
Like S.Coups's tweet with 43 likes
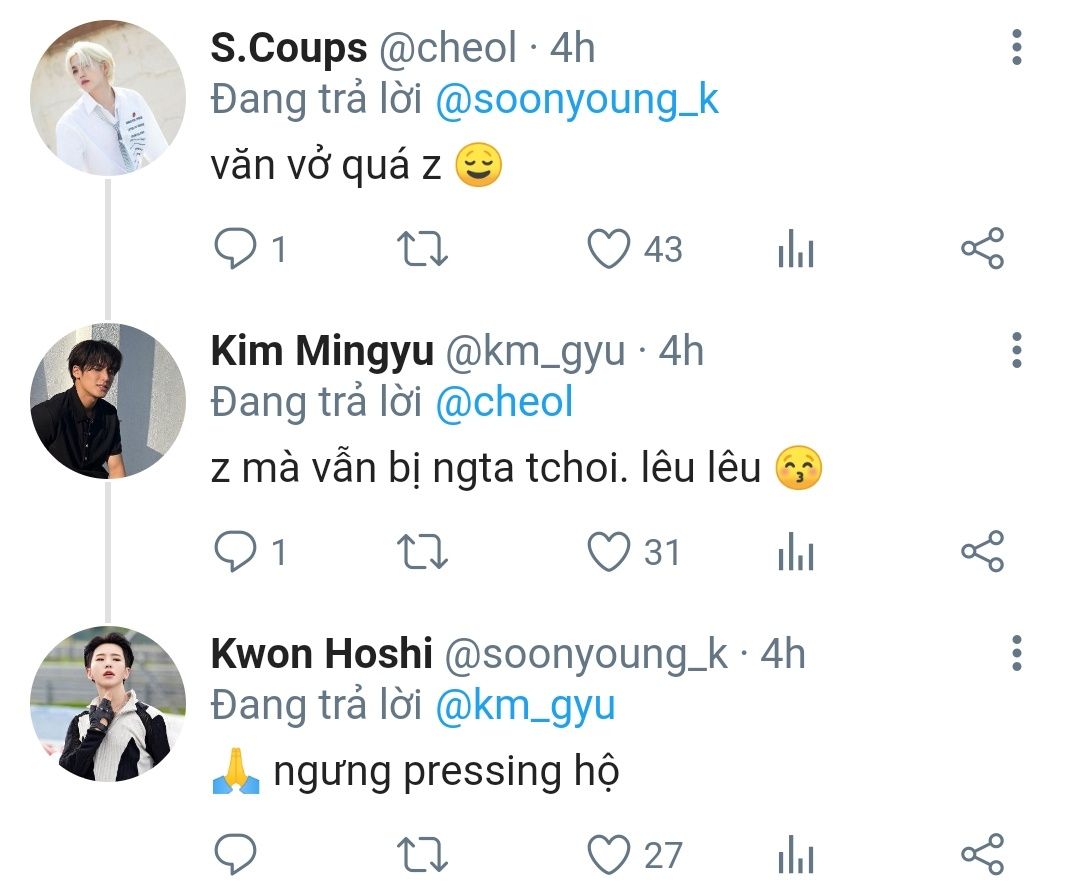coord(608,249)
